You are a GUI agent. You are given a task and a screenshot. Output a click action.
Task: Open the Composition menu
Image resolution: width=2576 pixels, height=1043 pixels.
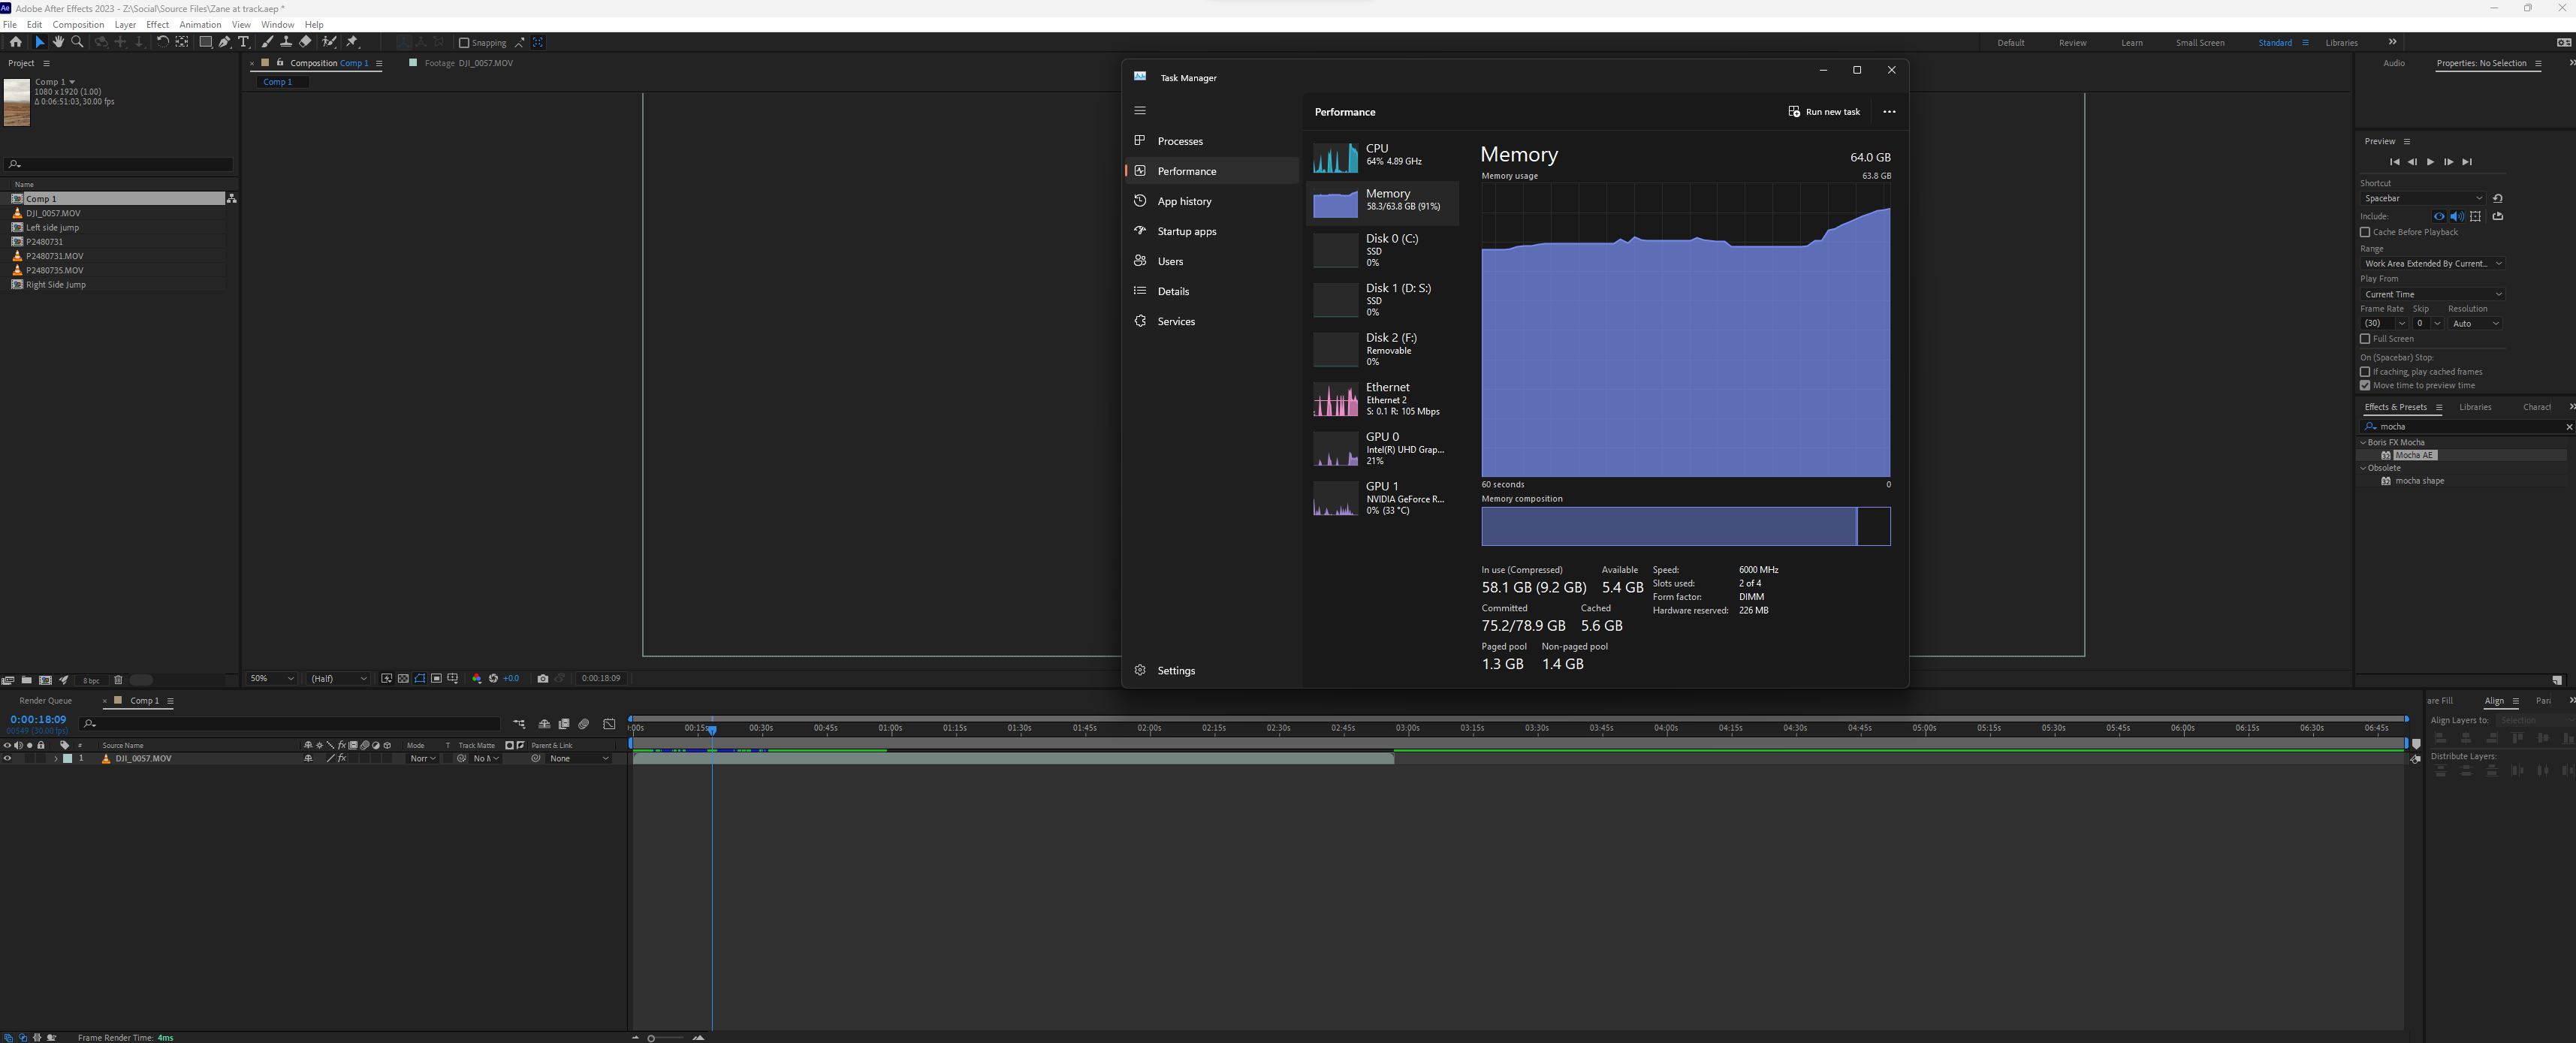point(78,24)
